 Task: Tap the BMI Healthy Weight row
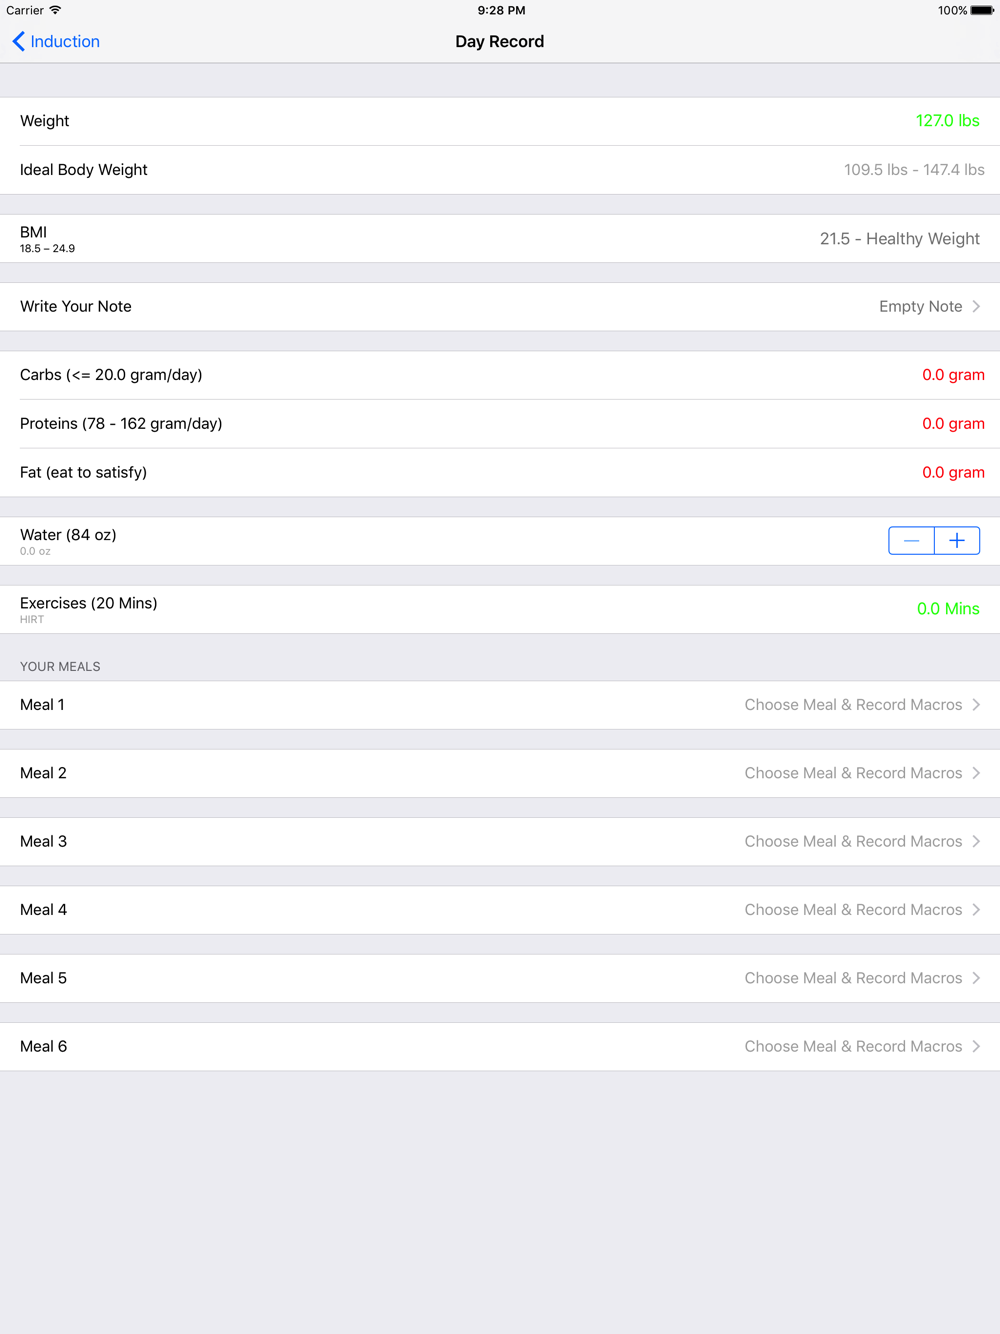(500, 239)
